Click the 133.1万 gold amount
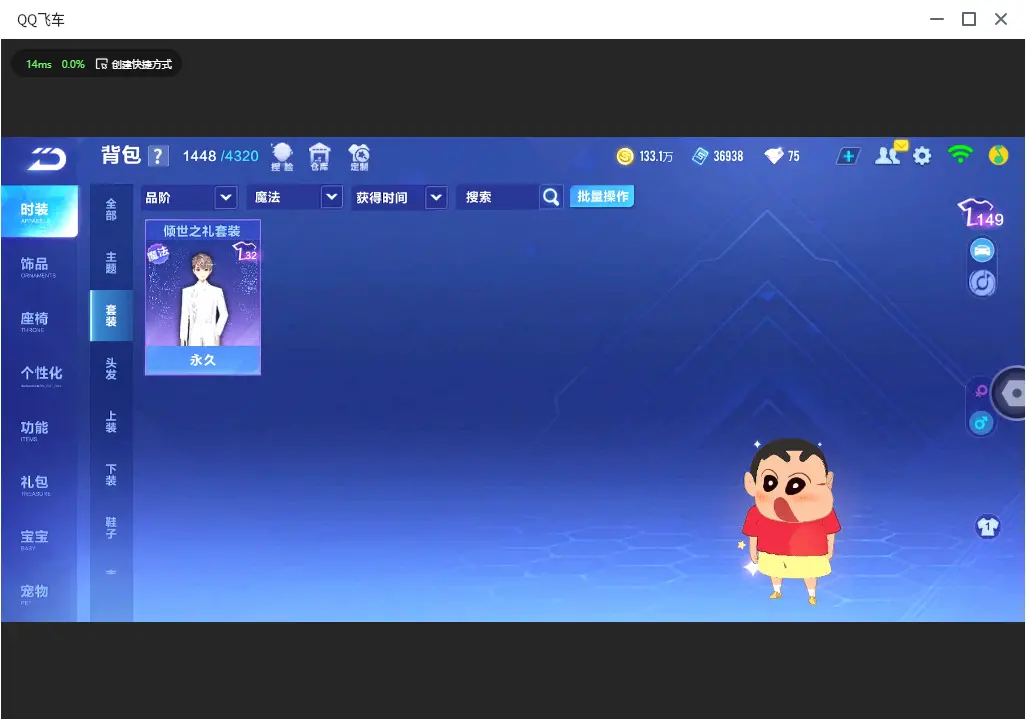The image size is (1026, 720). pos(656,156)
